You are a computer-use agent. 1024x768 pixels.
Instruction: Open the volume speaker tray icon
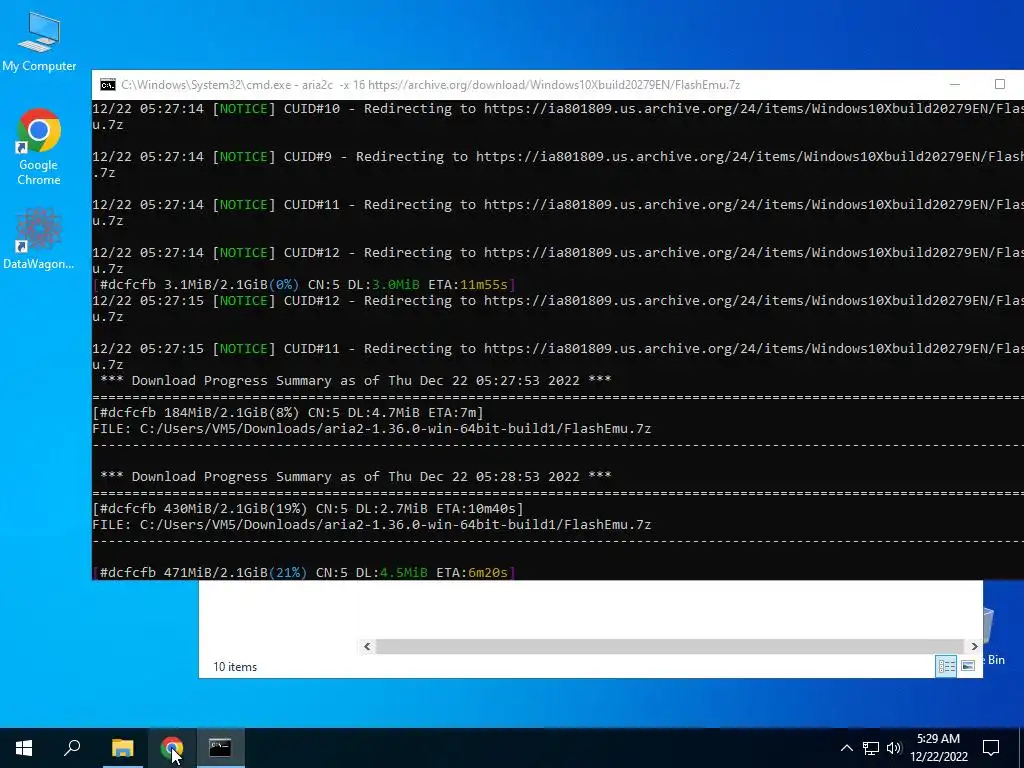pyautogui.click(x=894, y=748)
